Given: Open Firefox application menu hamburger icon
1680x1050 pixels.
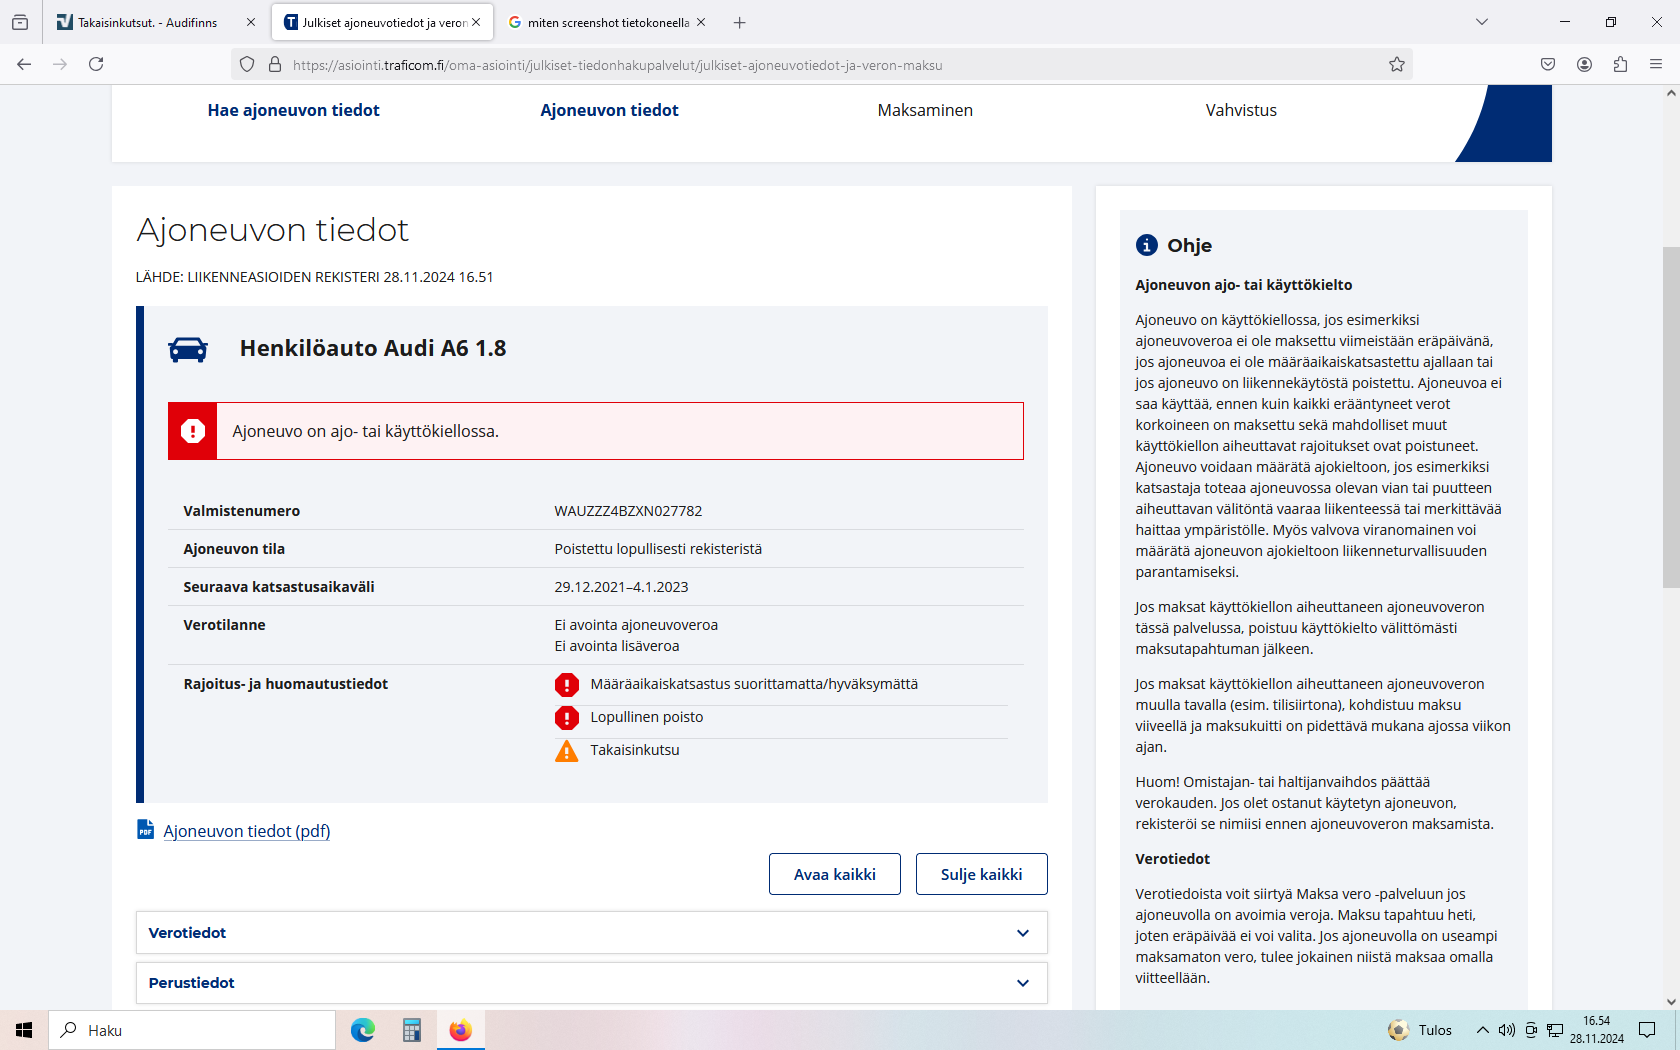Looking at the screenshot, I should point(1655,64).
